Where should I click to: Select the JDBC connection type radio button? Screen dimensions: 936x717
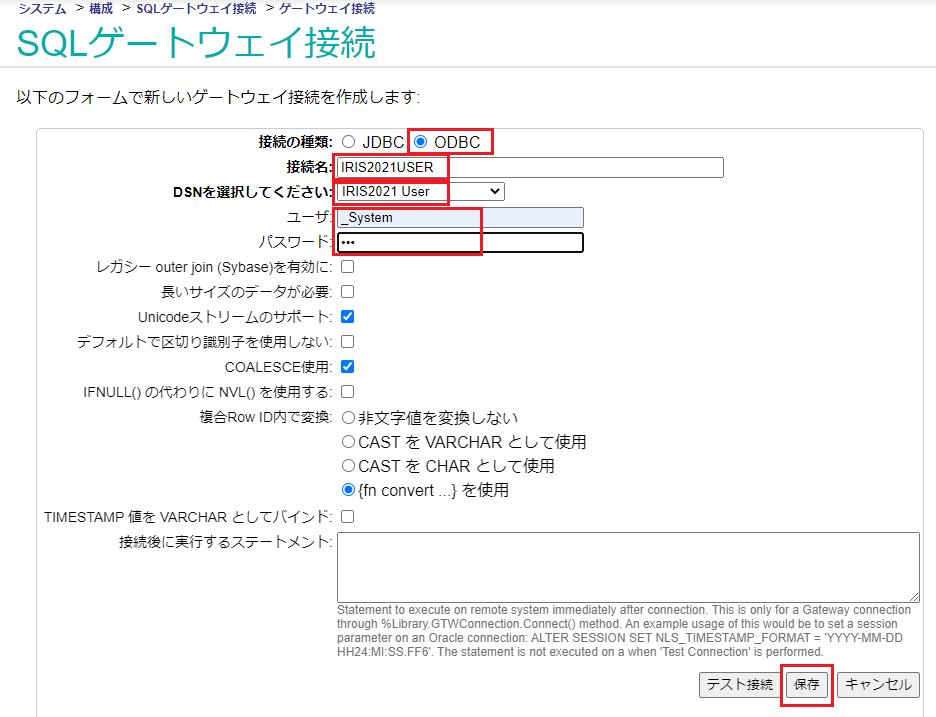(x=348, y=142)
